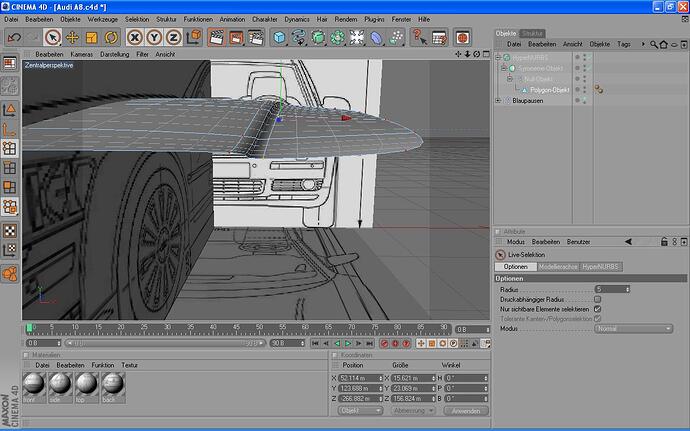Open the HyperNURBS attribute tab

coord(600,267)
